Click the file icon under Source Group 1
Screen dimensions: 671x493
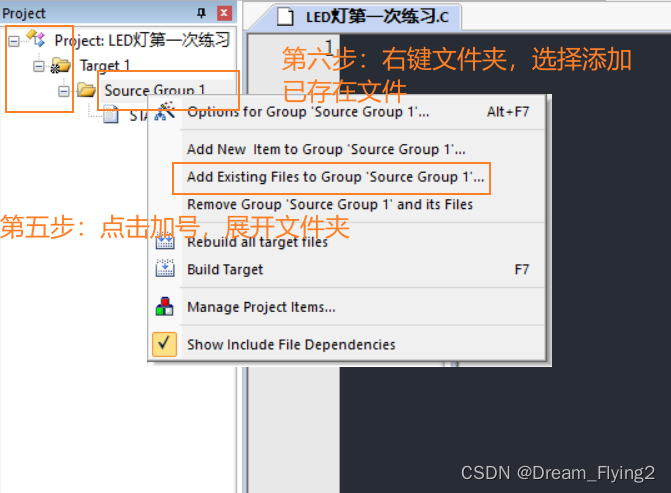coord(111,115)
